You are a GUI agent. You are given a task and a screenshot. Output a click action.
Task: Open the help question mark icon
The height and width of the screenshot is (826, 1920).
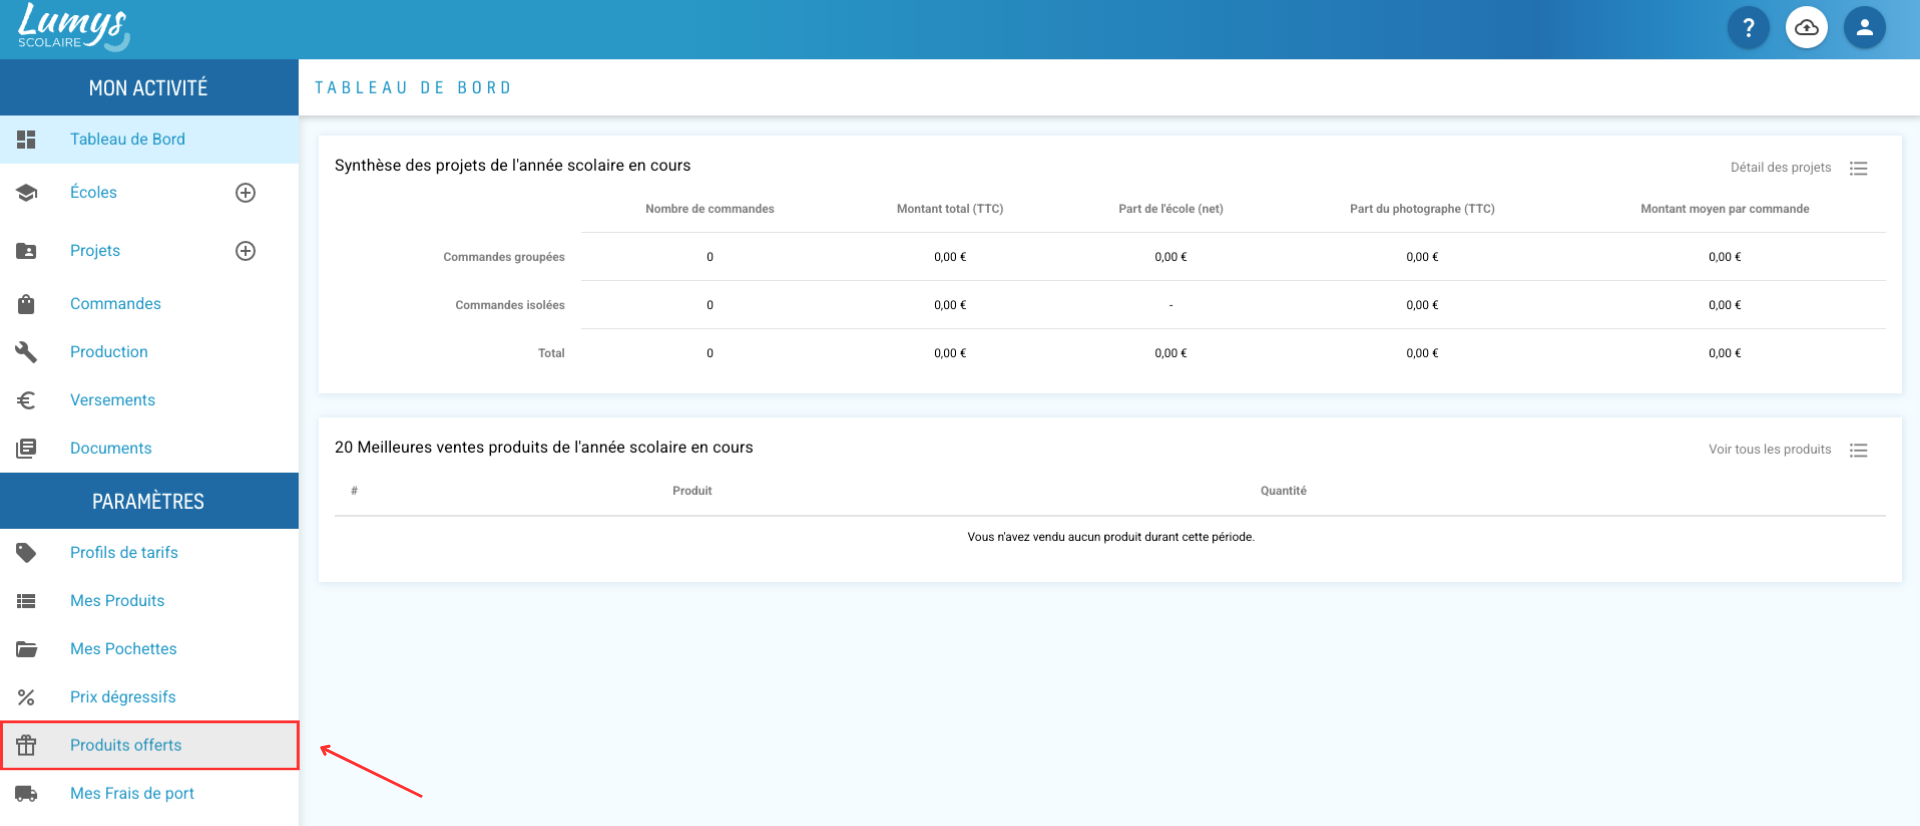[1748, 28]
